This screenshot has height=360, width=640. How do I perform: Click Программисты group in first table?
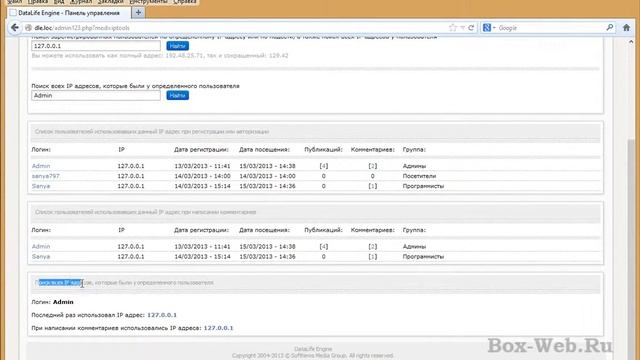coord(423,186)
